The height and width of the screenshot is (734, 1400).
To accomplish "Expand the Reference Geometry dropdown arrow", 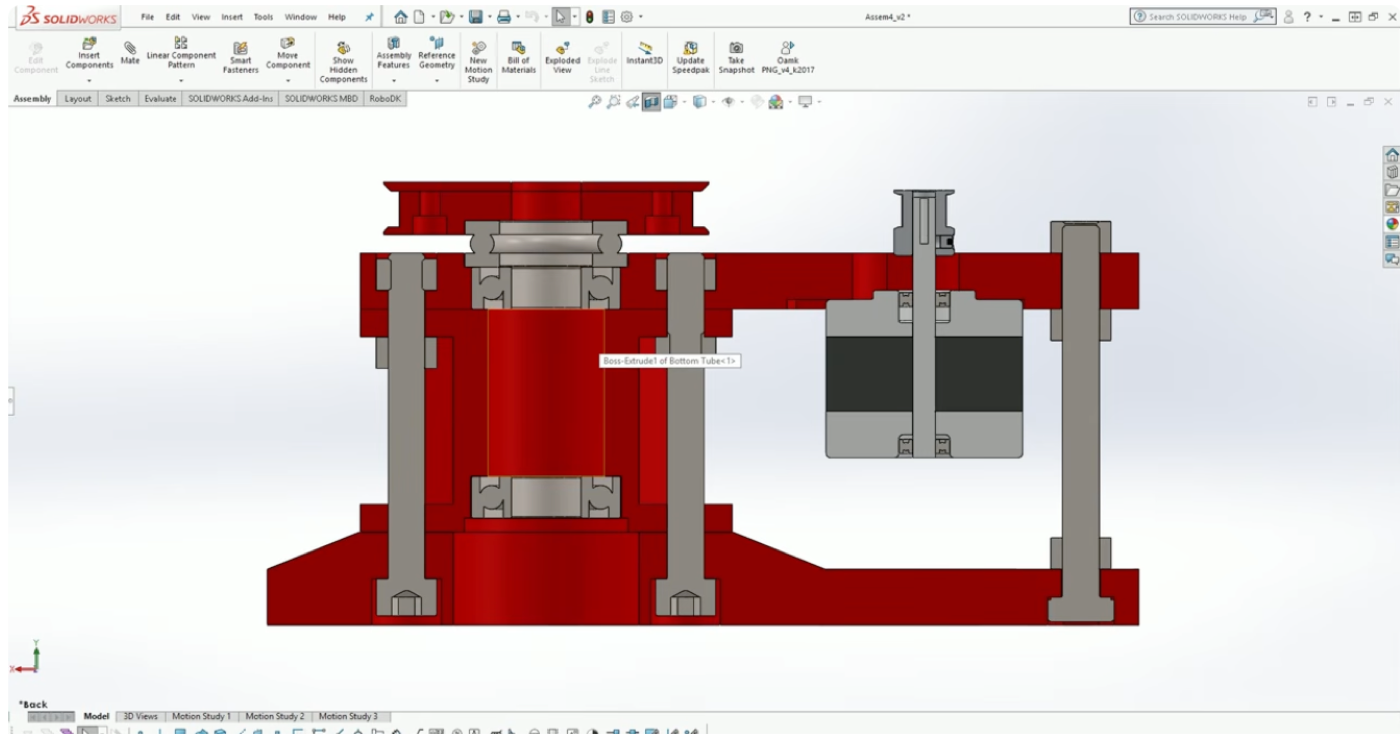I will pyautogui.click(x=437, y=79).
